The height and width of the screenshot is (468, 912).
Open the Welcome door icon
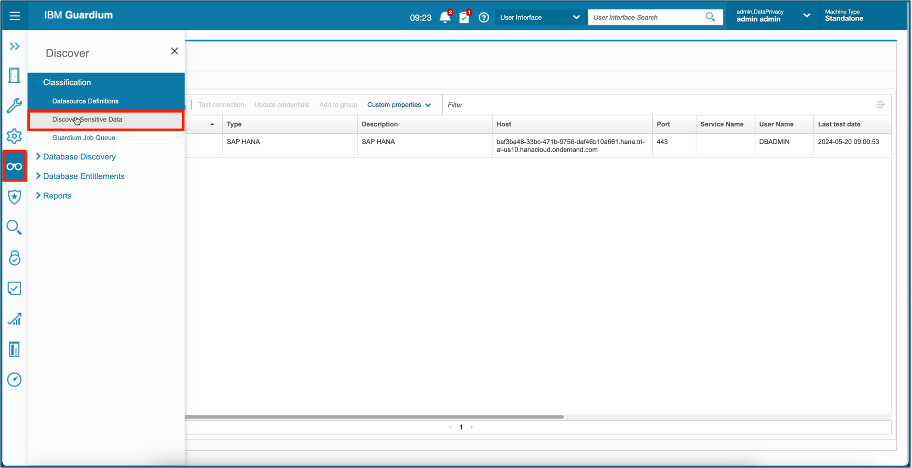15,76
